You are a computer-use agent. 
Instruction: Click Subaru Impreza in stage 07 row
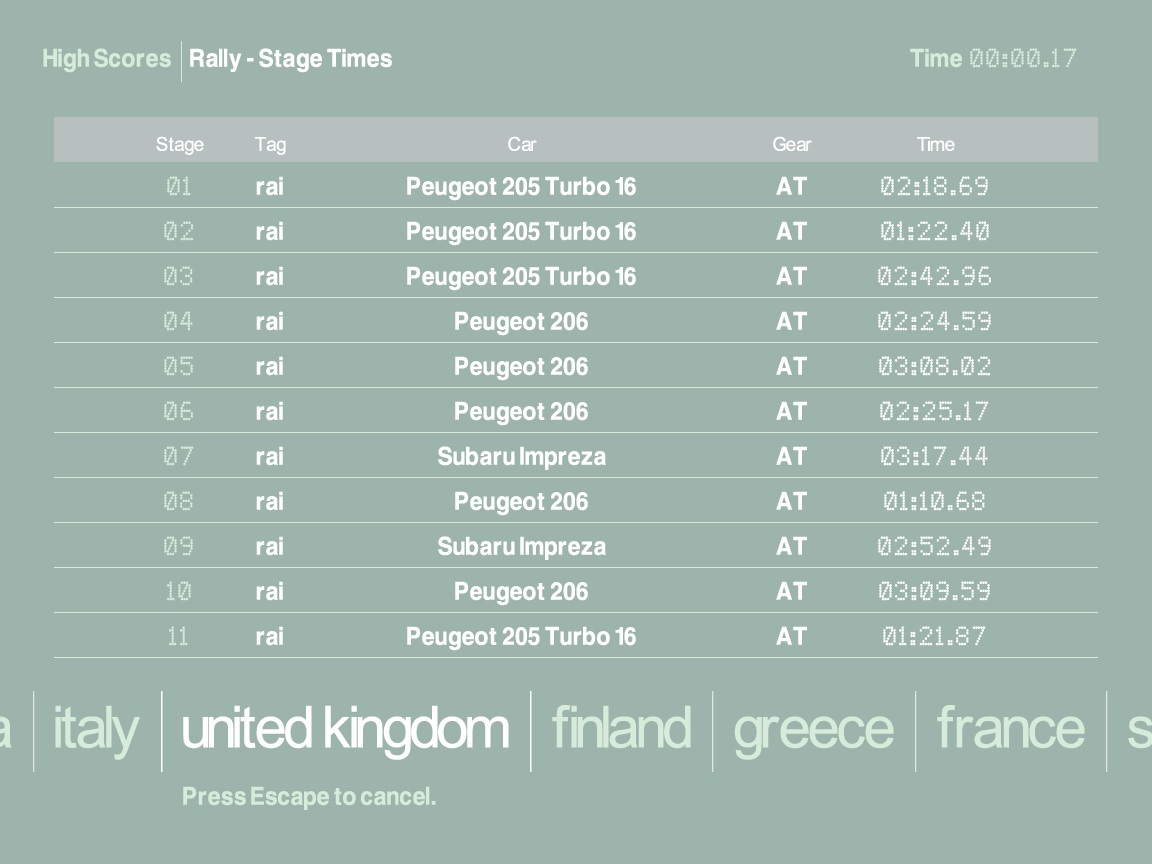[521, 457]
